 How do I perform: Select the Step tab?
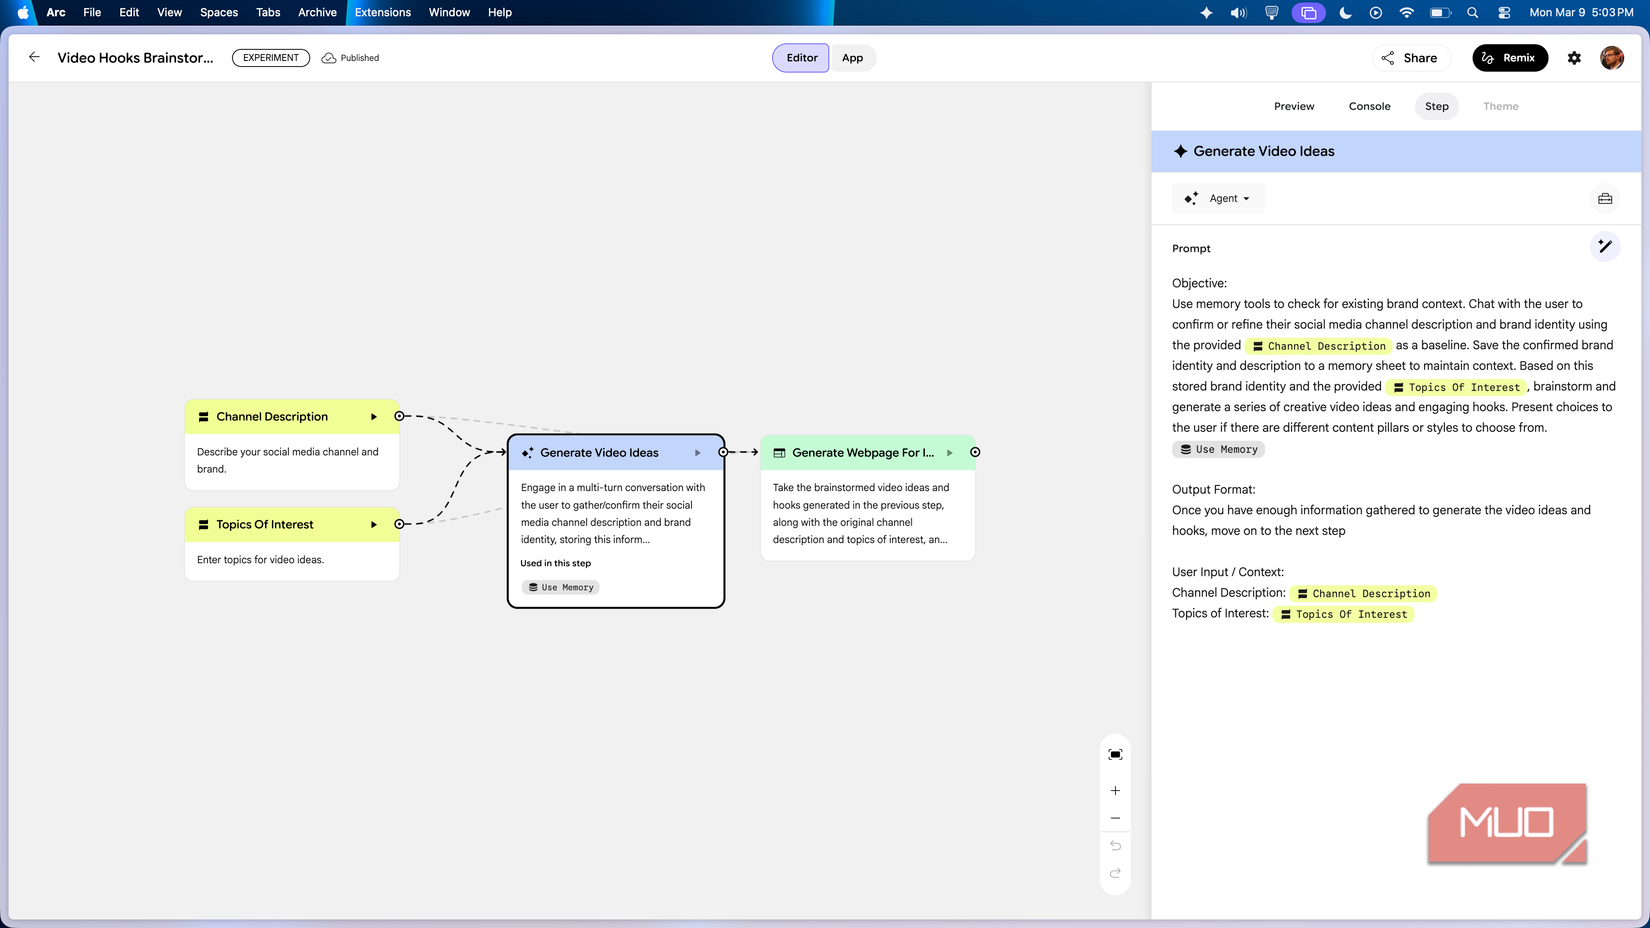[1436, 106]
